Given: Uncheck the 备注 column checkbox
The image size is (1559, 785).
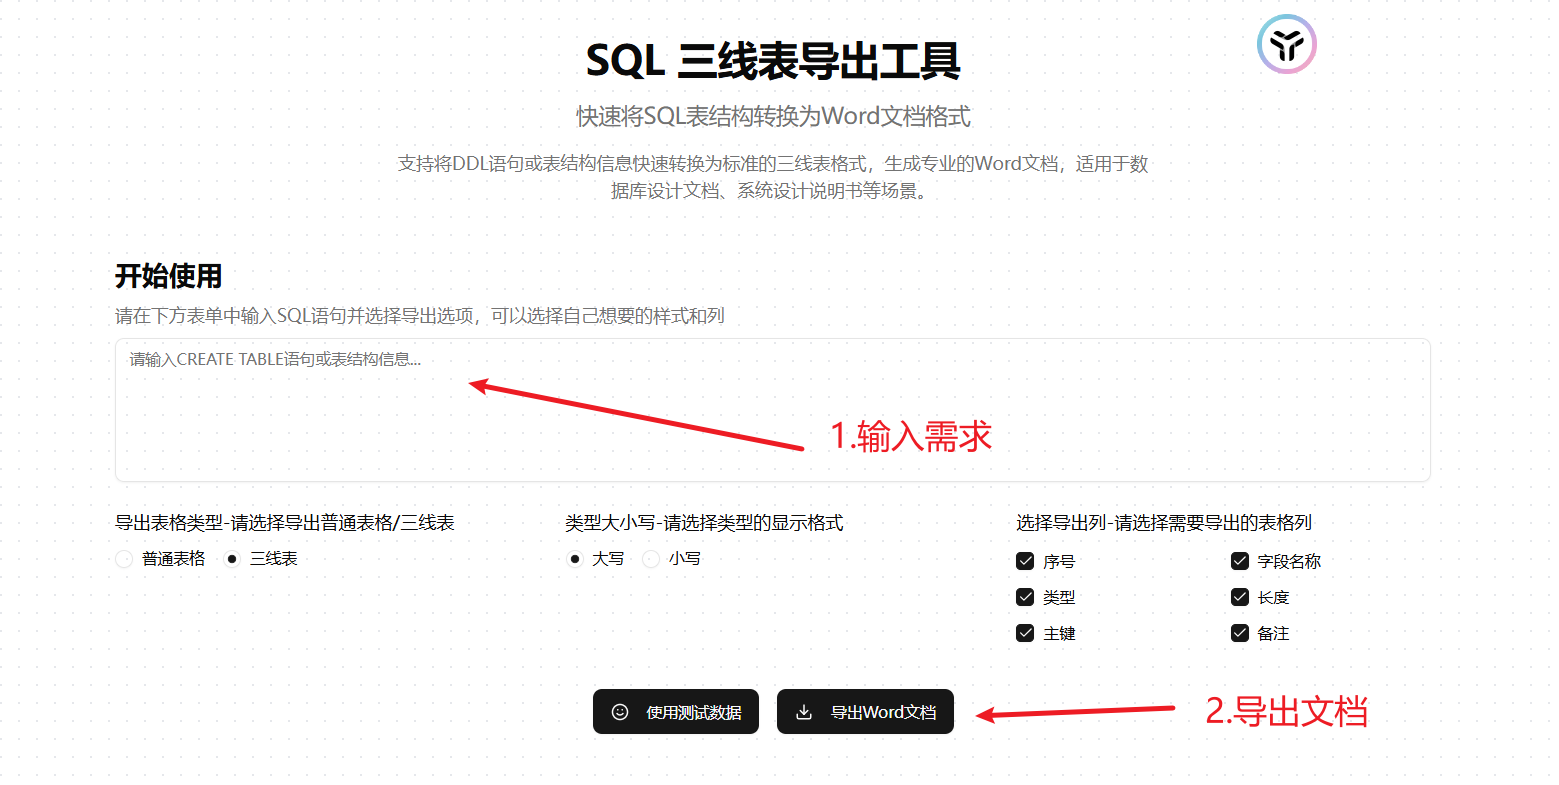Looking at the screenshot, I should (1240, 633).
